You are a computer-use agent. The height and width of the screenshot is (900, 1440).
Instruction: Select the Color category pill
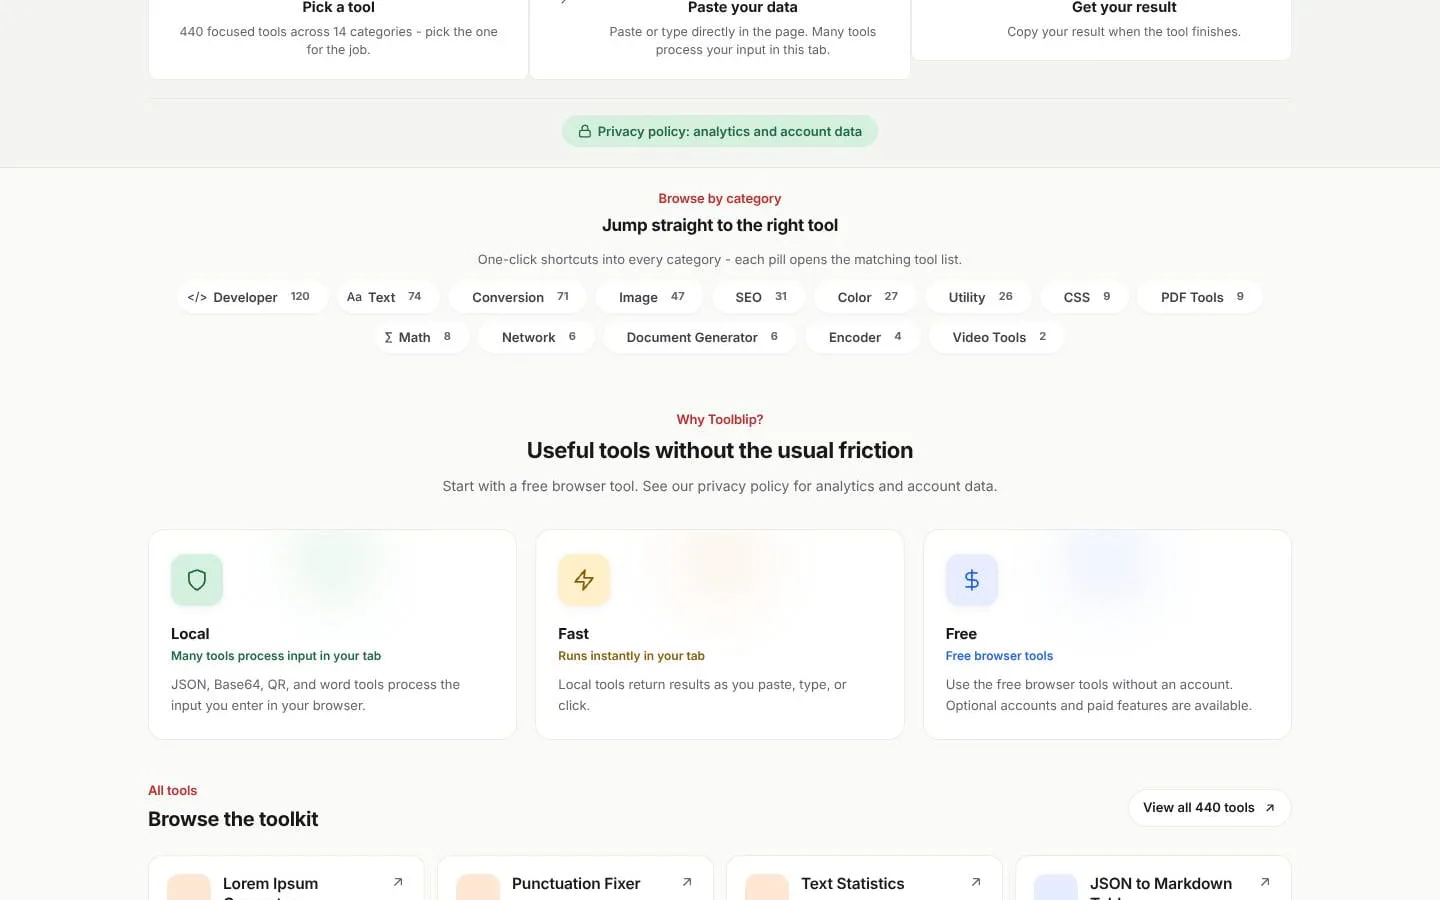(x=865, y=297)
